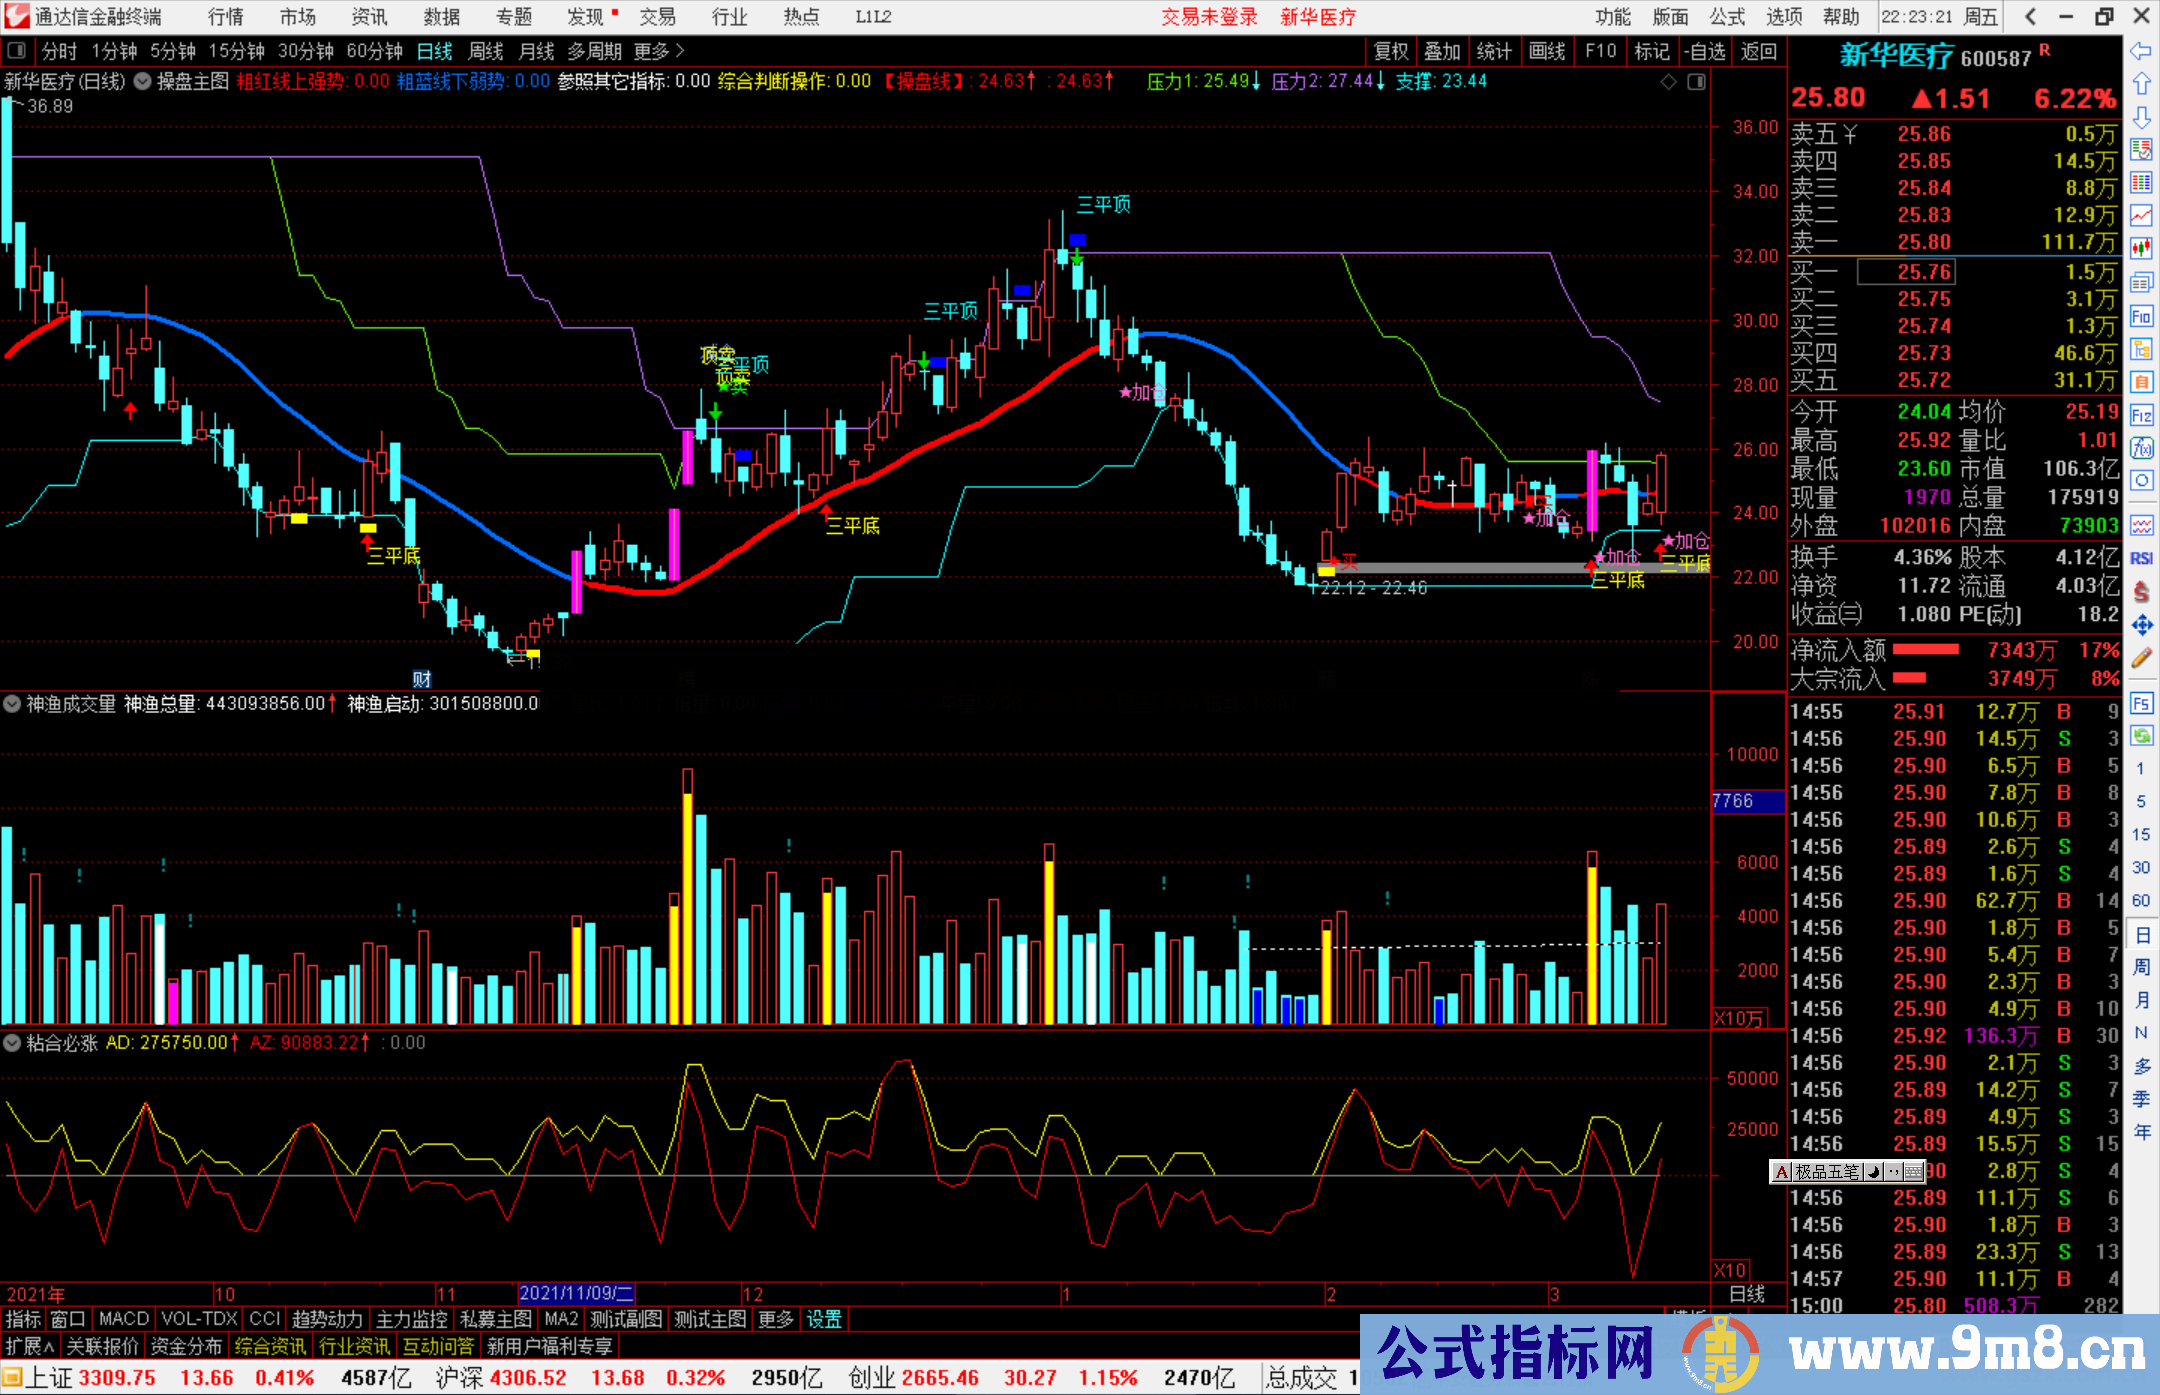Click the RSI indicator sidebar icon
The image size is (2160, 1395).
tap(2141, 558)
